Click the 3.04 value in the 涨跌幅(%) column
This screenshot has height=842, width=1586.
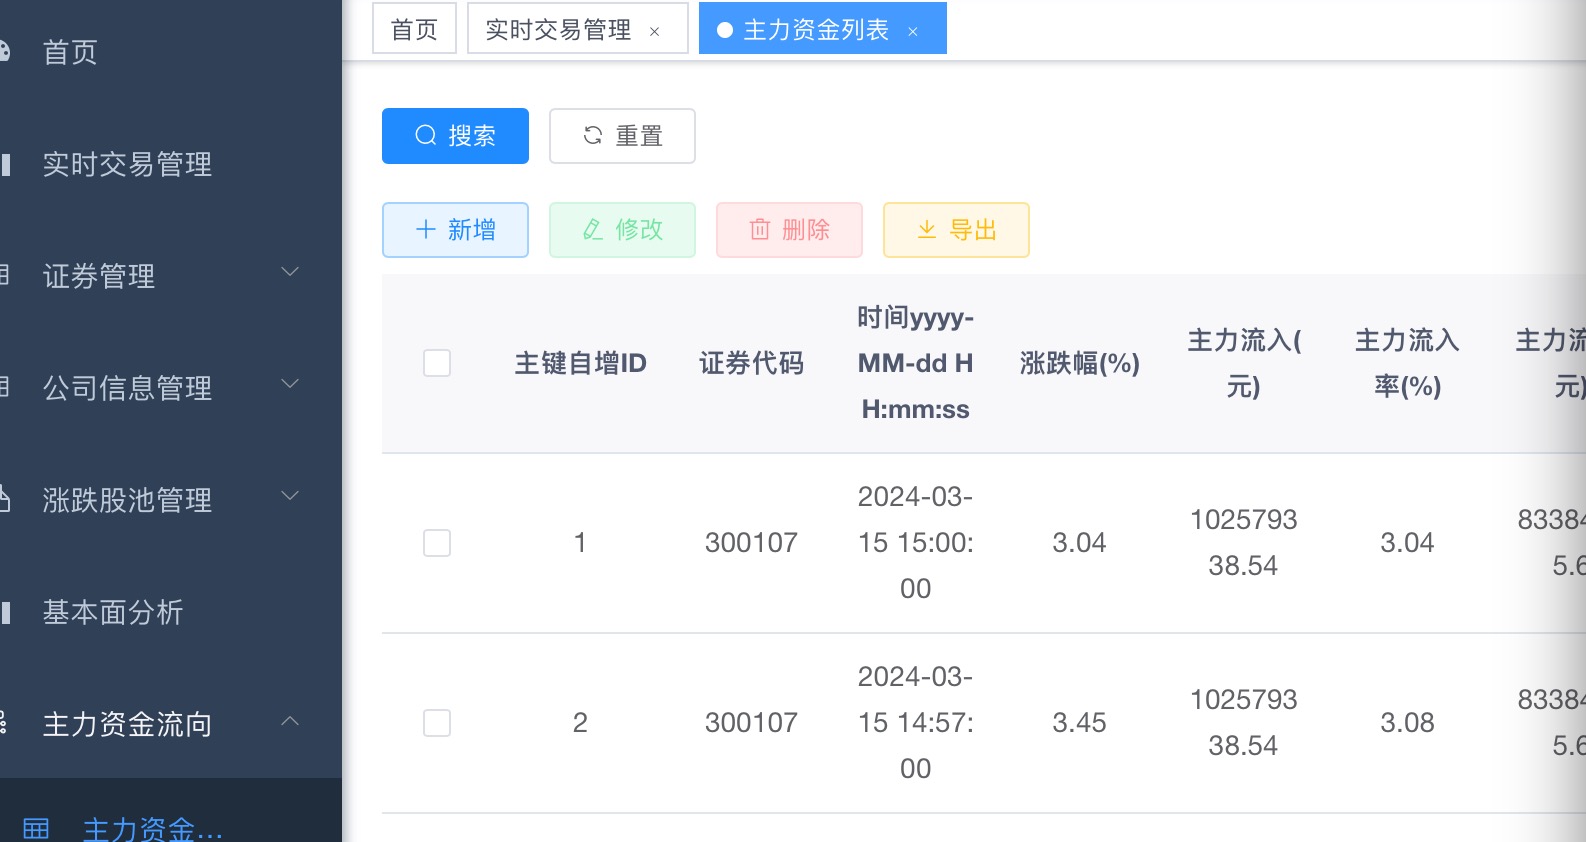pyautogui.click(x=1079, y=543)
